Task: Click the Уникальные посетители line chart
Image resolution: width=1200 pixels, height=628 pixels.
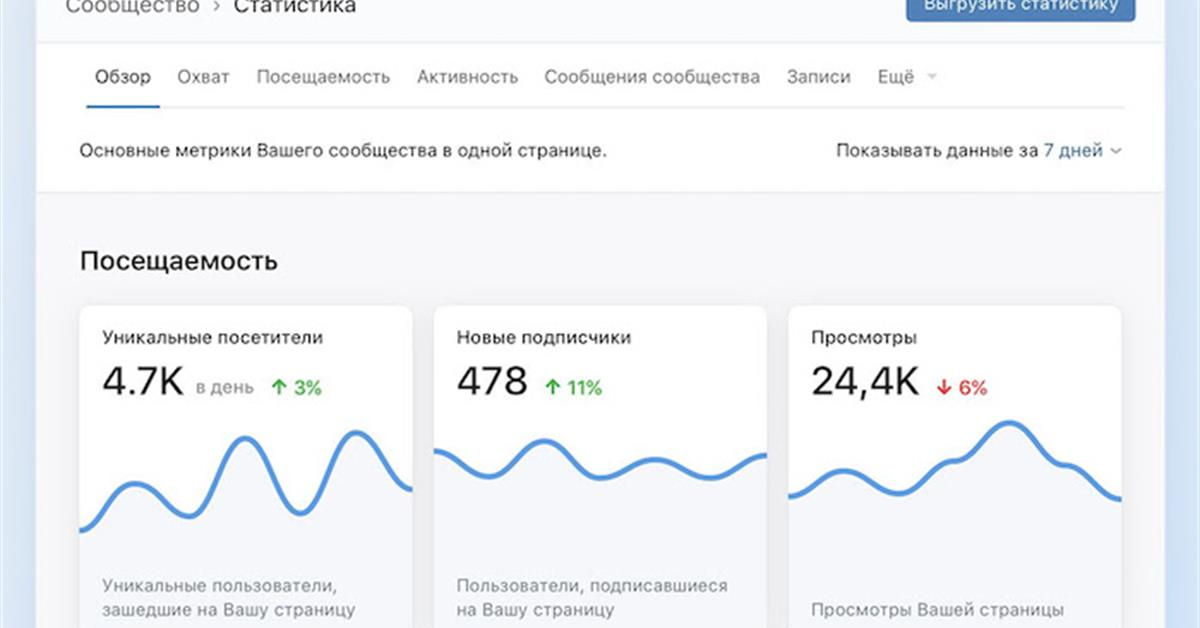Action: point(246,480)
